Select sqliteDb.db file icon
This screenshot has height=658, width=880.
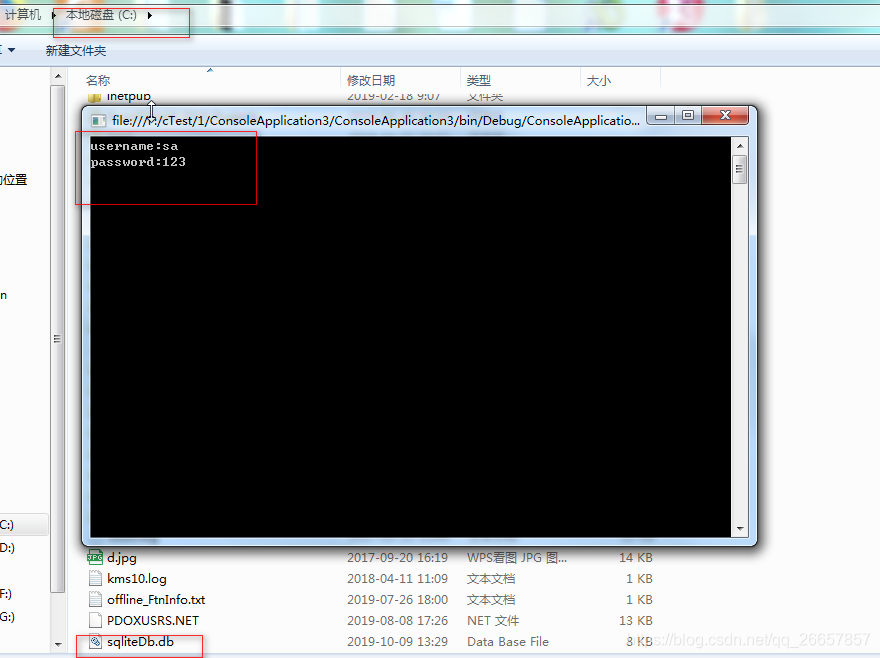[x=95, y=641]
